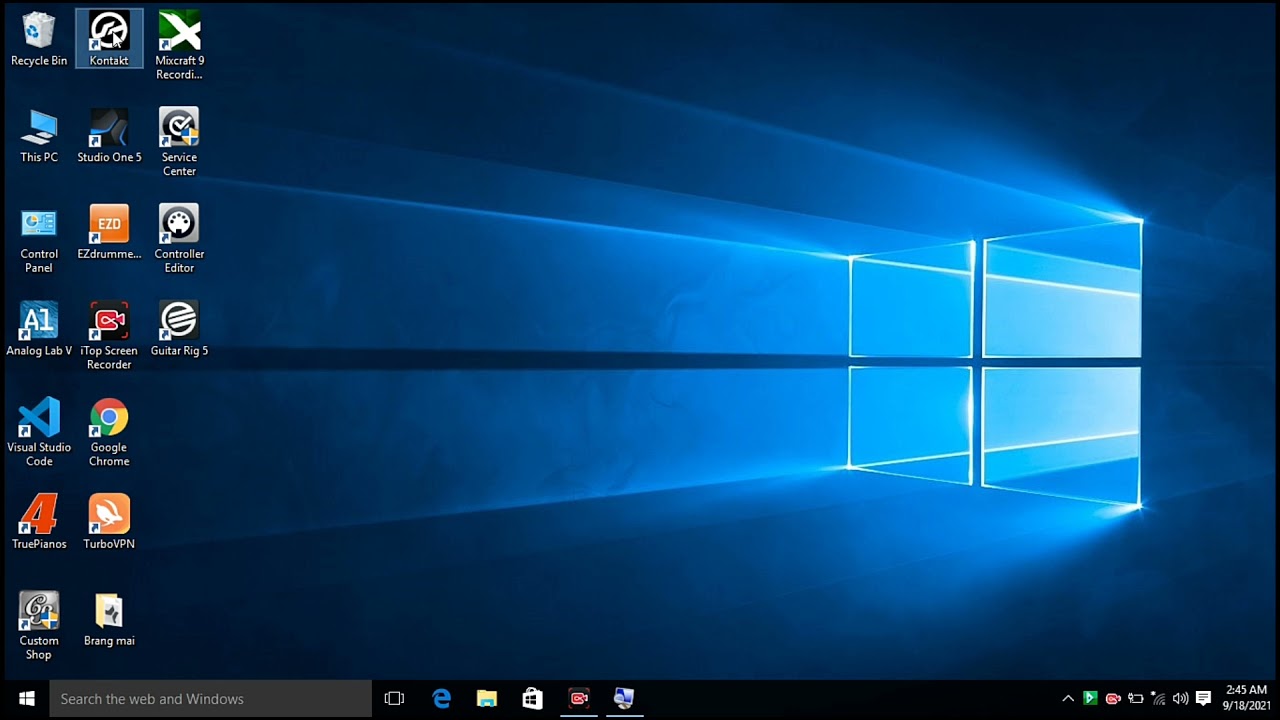Select the Studio One 5 shortcut
1280x720 pixels.
109,136
